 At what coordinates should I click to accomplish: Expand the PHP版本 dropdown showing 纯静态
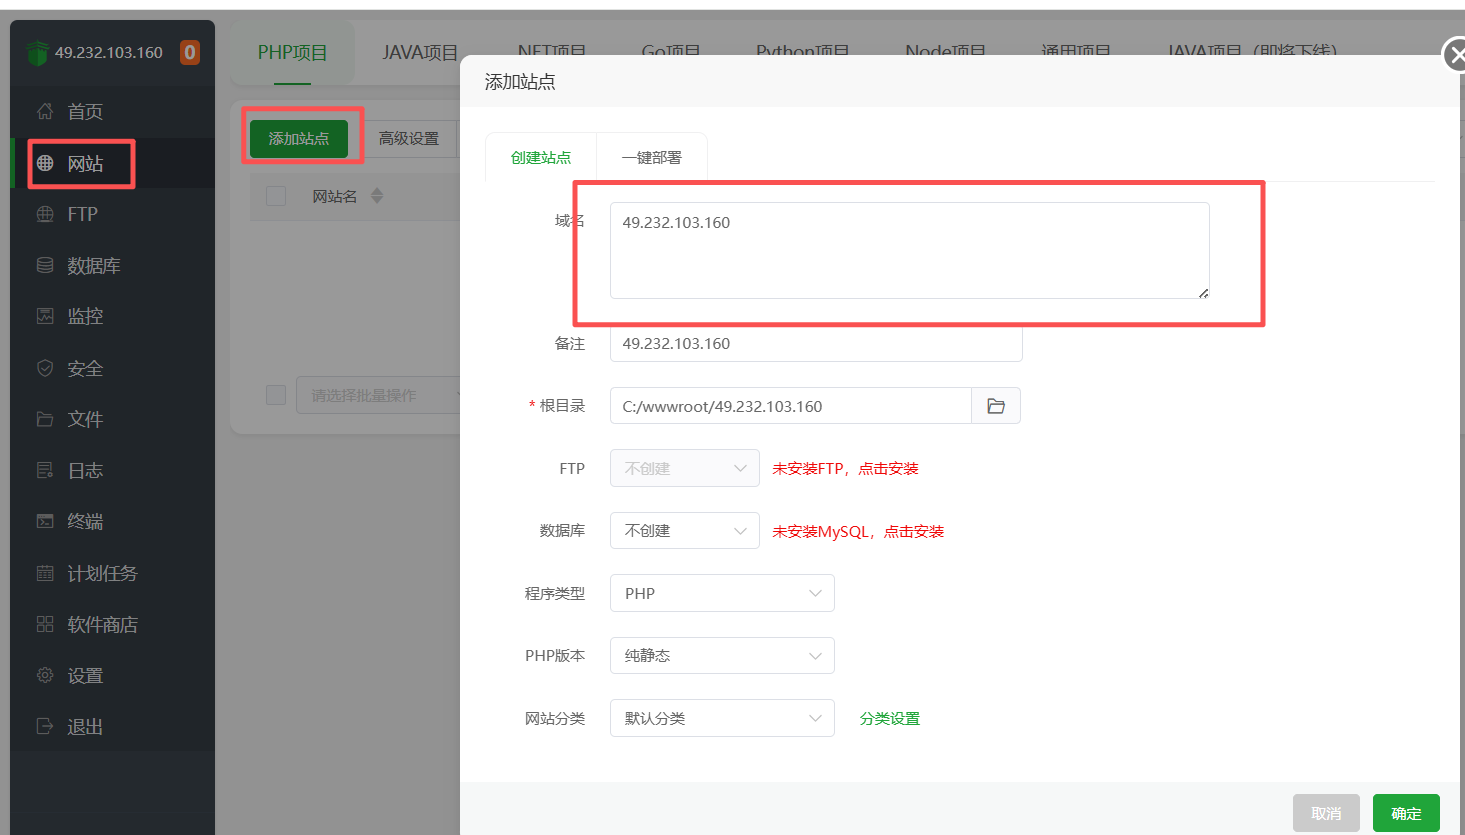coord(721,656)
